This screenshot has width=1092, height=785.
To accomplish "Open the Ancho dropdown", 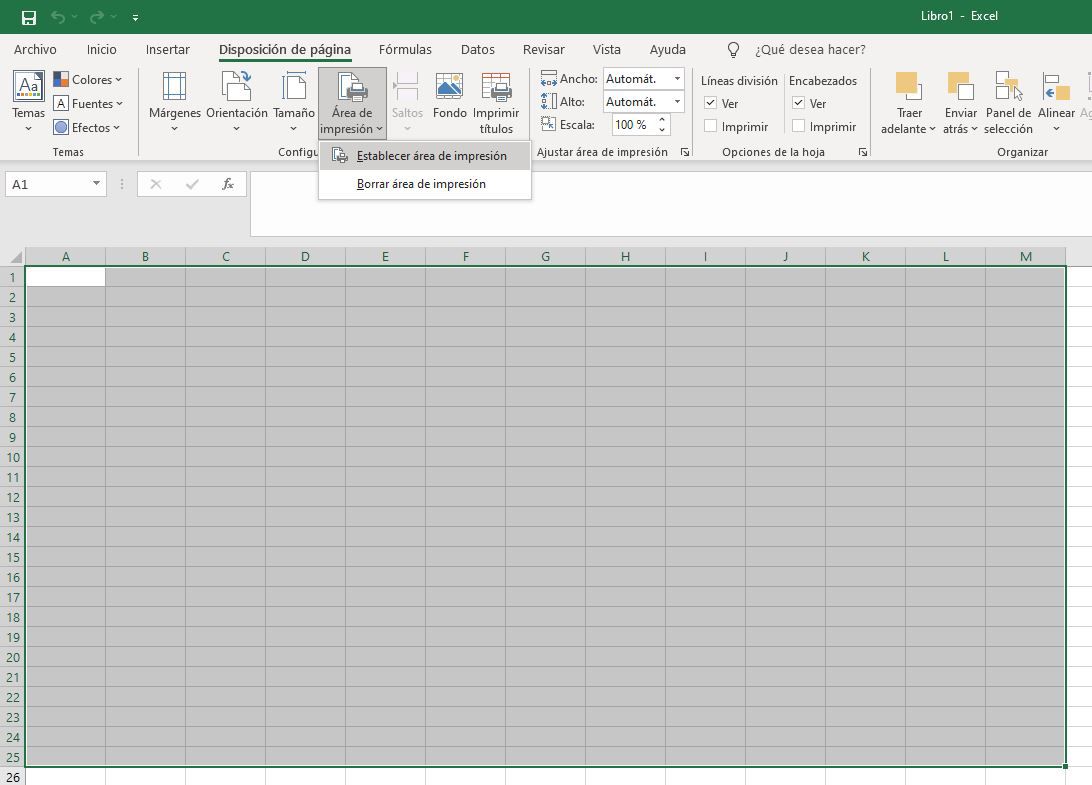I will (676, 78).
